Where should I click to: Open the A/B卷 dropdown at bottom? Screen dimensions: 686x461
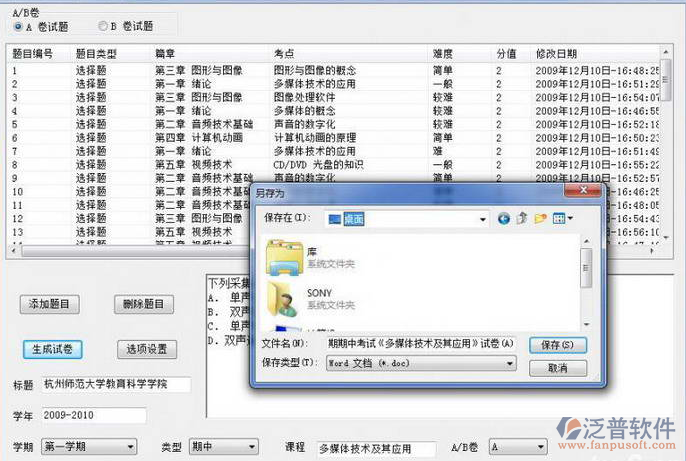[541, 447]
